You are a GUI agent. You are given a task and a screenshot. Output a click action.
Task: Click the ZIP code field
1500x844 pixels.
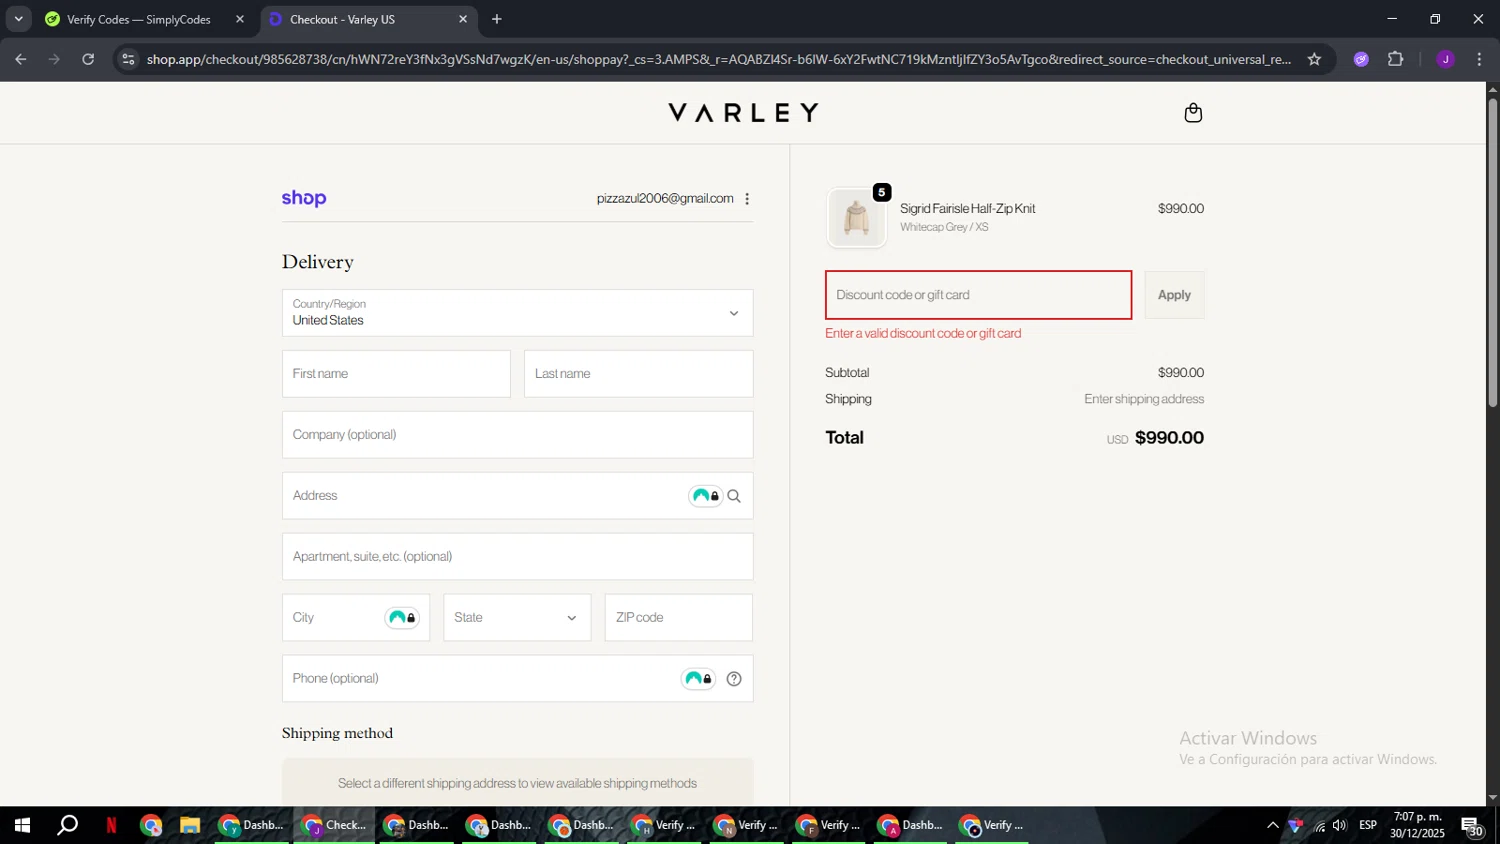pos(678,618)
